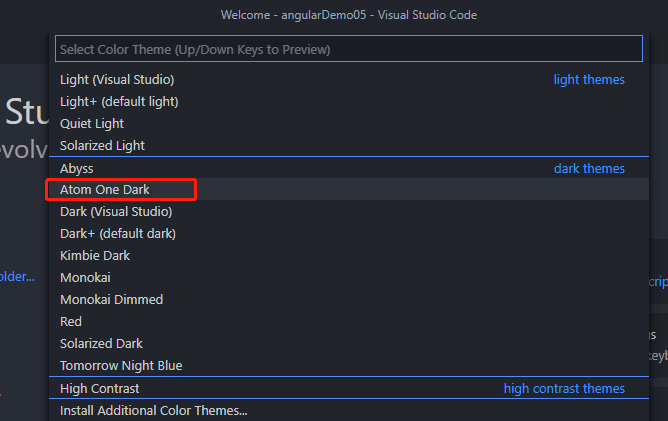Screen dimensions: 668x421
Task: Select the High Contrast theme
Action: (x=100, y=388)
